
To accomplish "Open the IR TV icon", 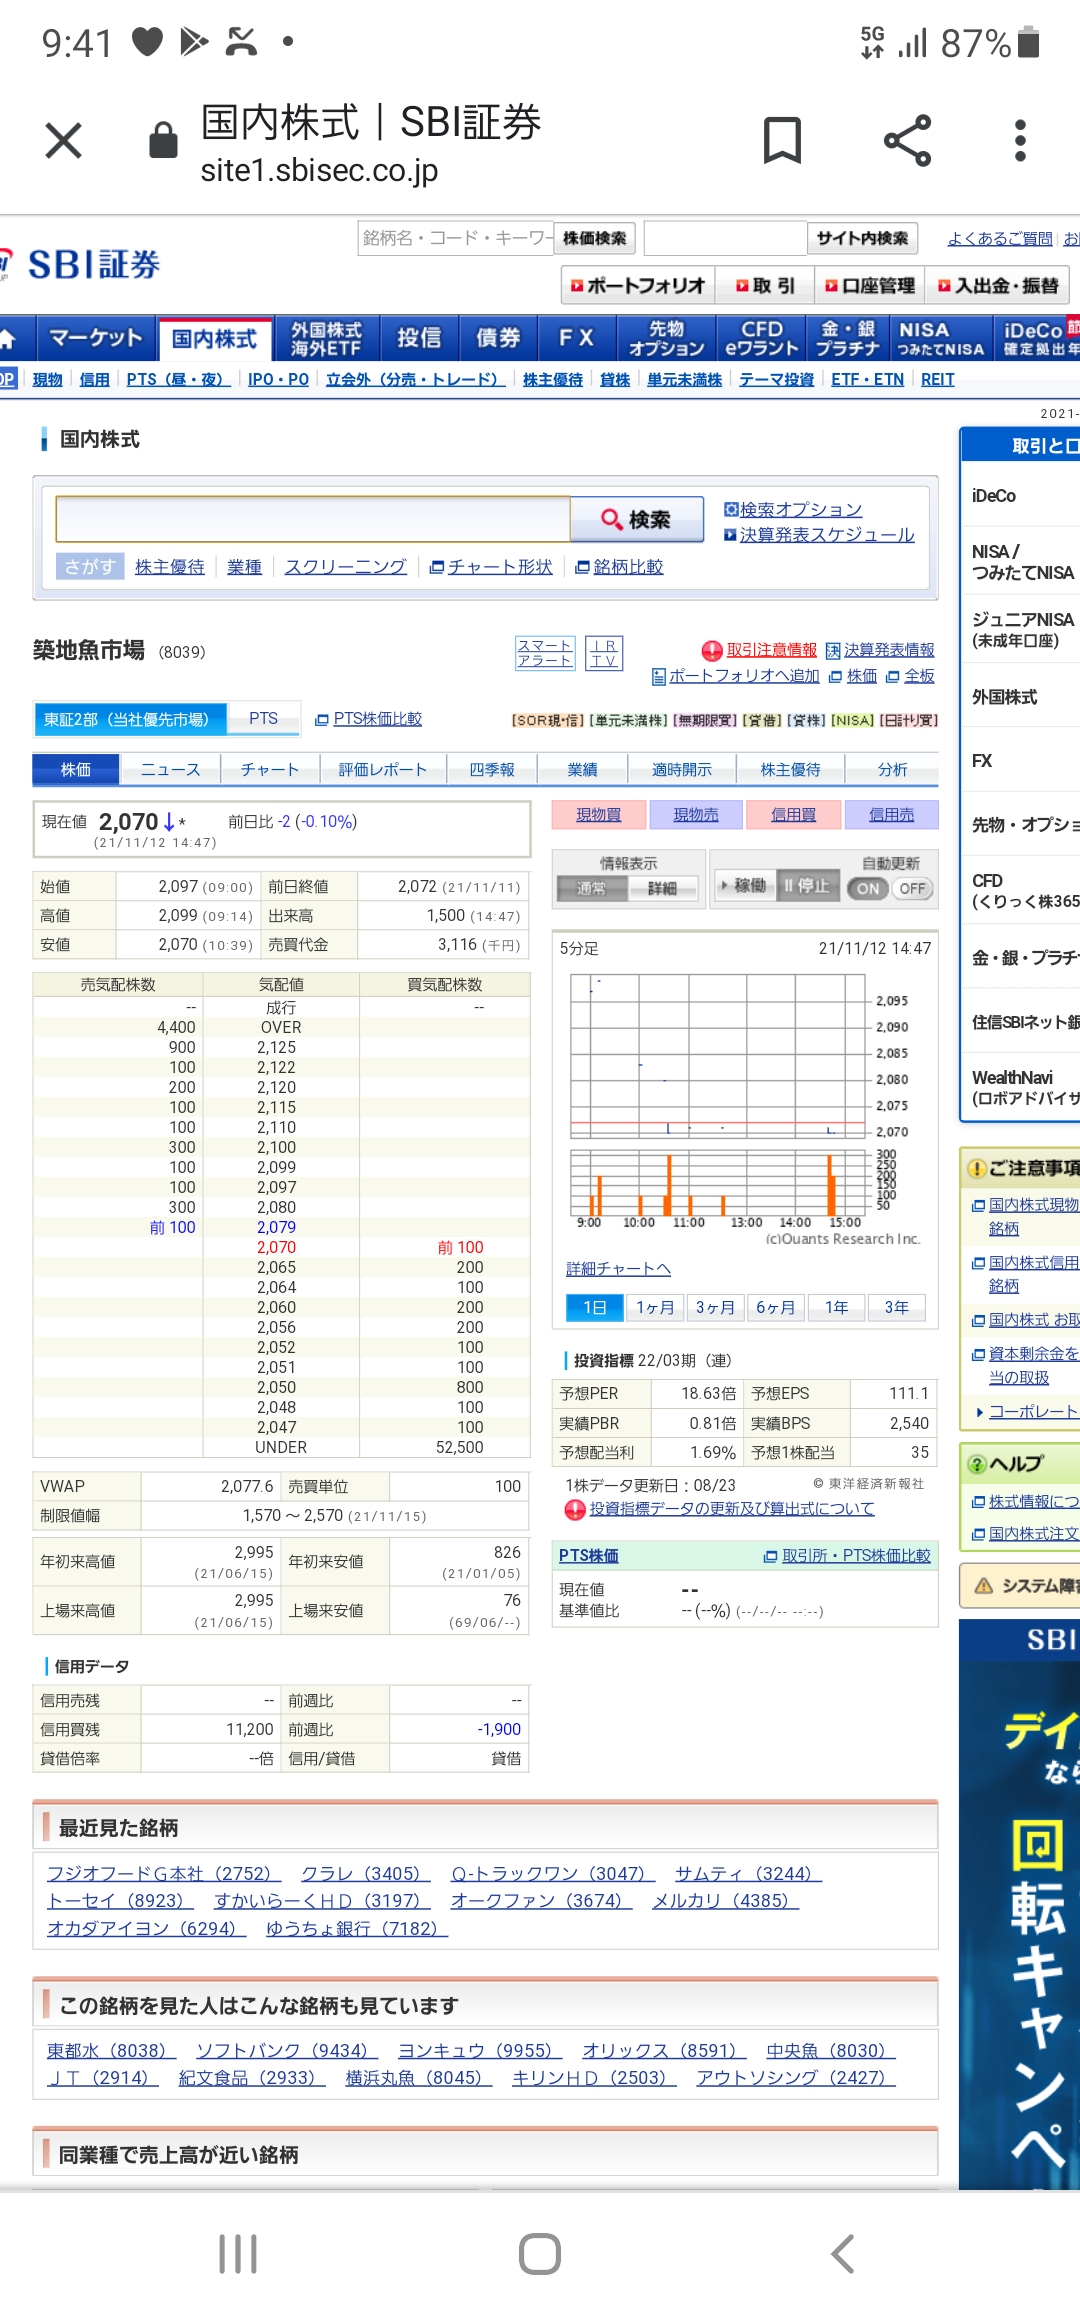I will coord(604,653).
